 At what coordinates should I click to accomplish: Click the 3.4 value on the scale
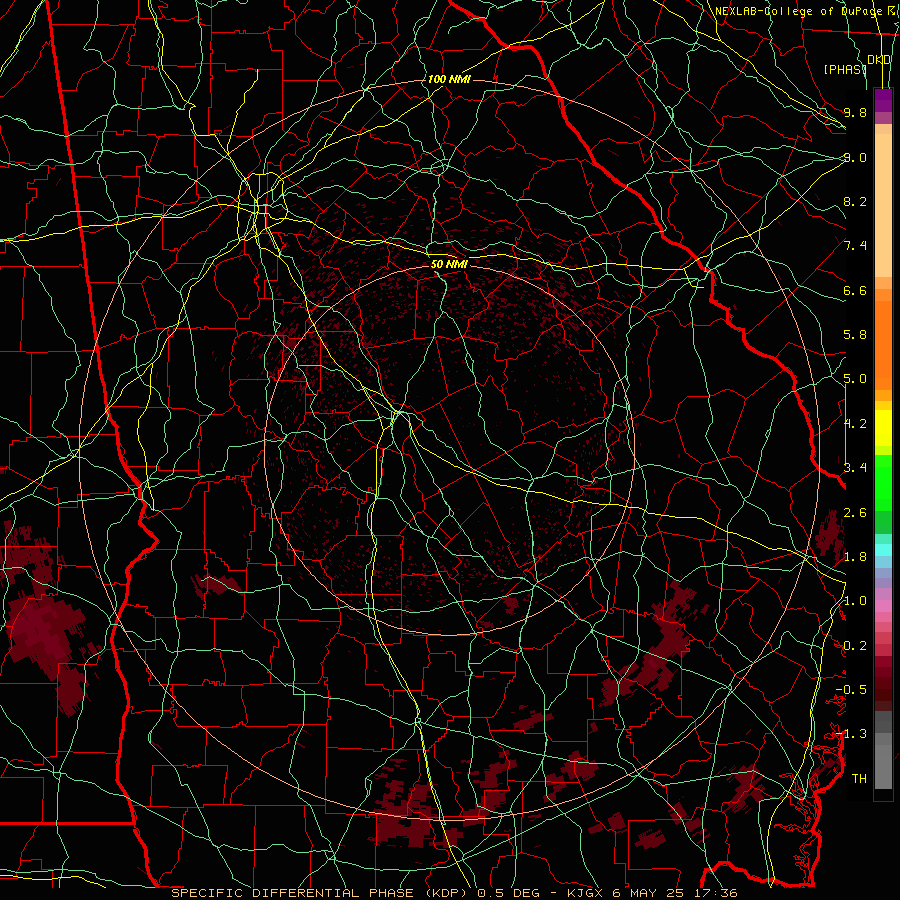[x=855, y=468]
